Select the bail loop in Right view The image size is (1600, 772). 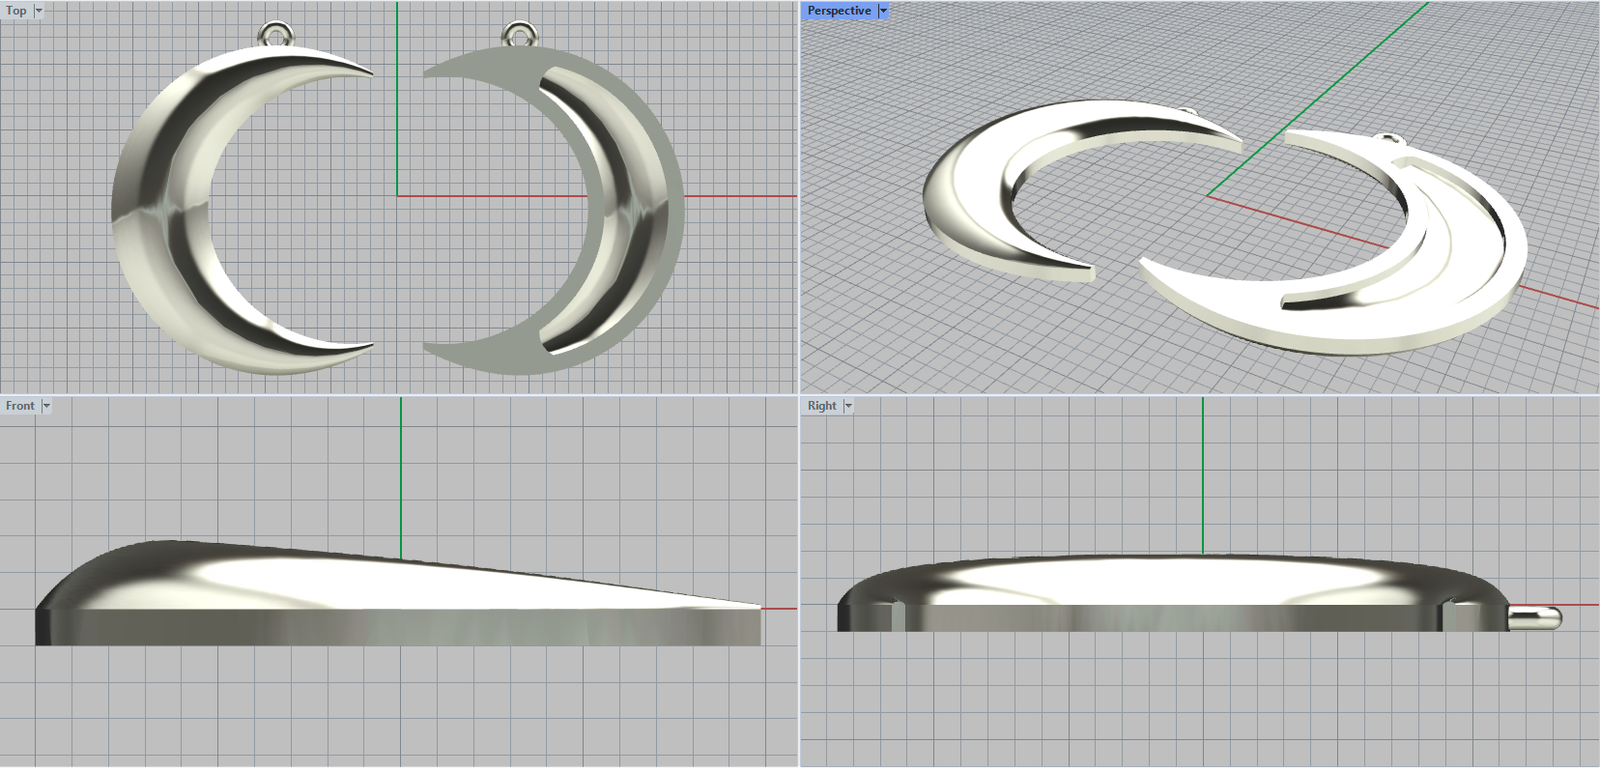point(1535,618)
